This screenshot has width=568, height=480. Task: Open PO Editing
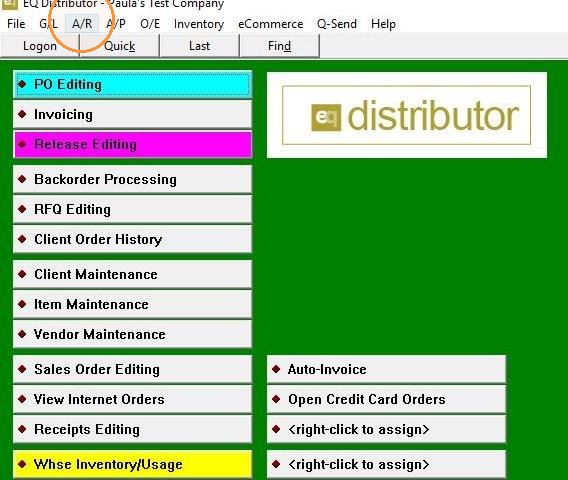pyautogui.click(x=132, y=84)
